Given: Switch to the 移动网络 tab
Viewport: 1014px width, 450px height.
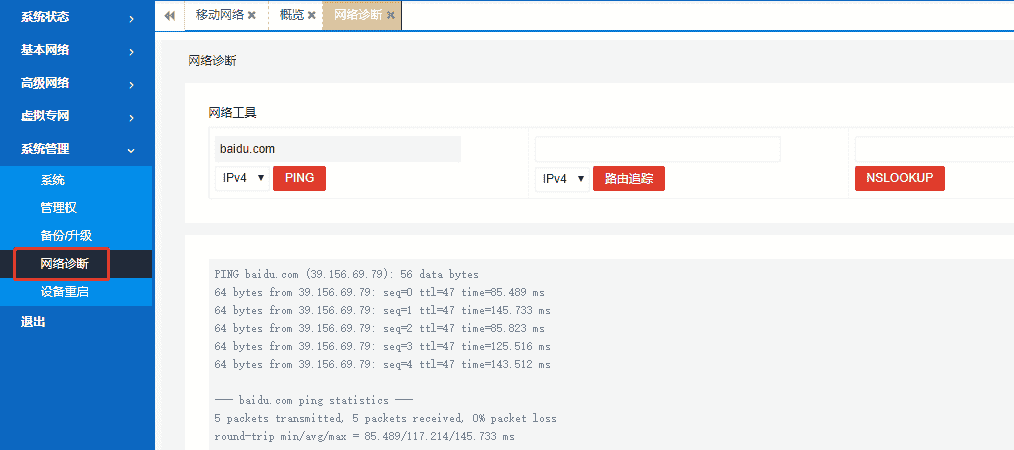Looking at the screenshot, I should pos(218,15).
